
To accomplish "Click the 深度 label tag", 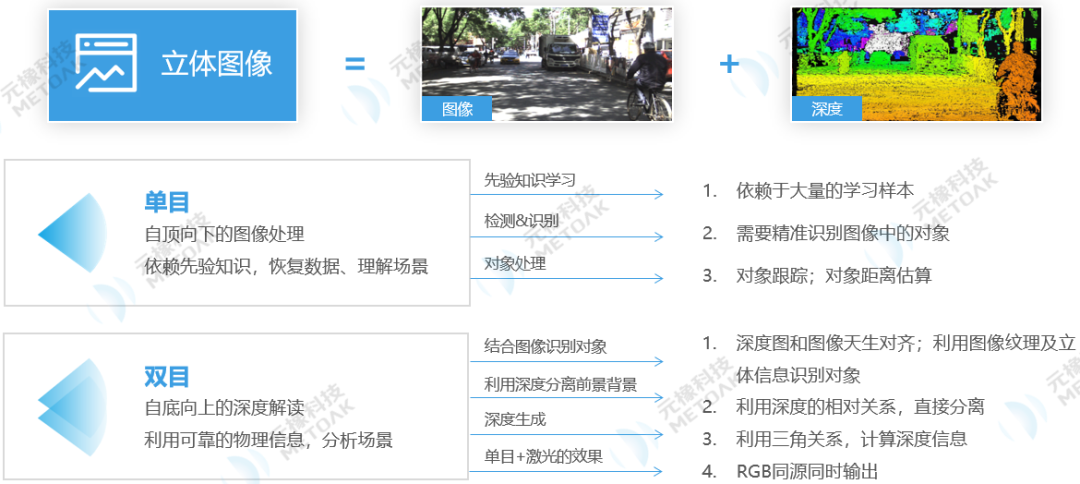I will [x=827, y=109].
